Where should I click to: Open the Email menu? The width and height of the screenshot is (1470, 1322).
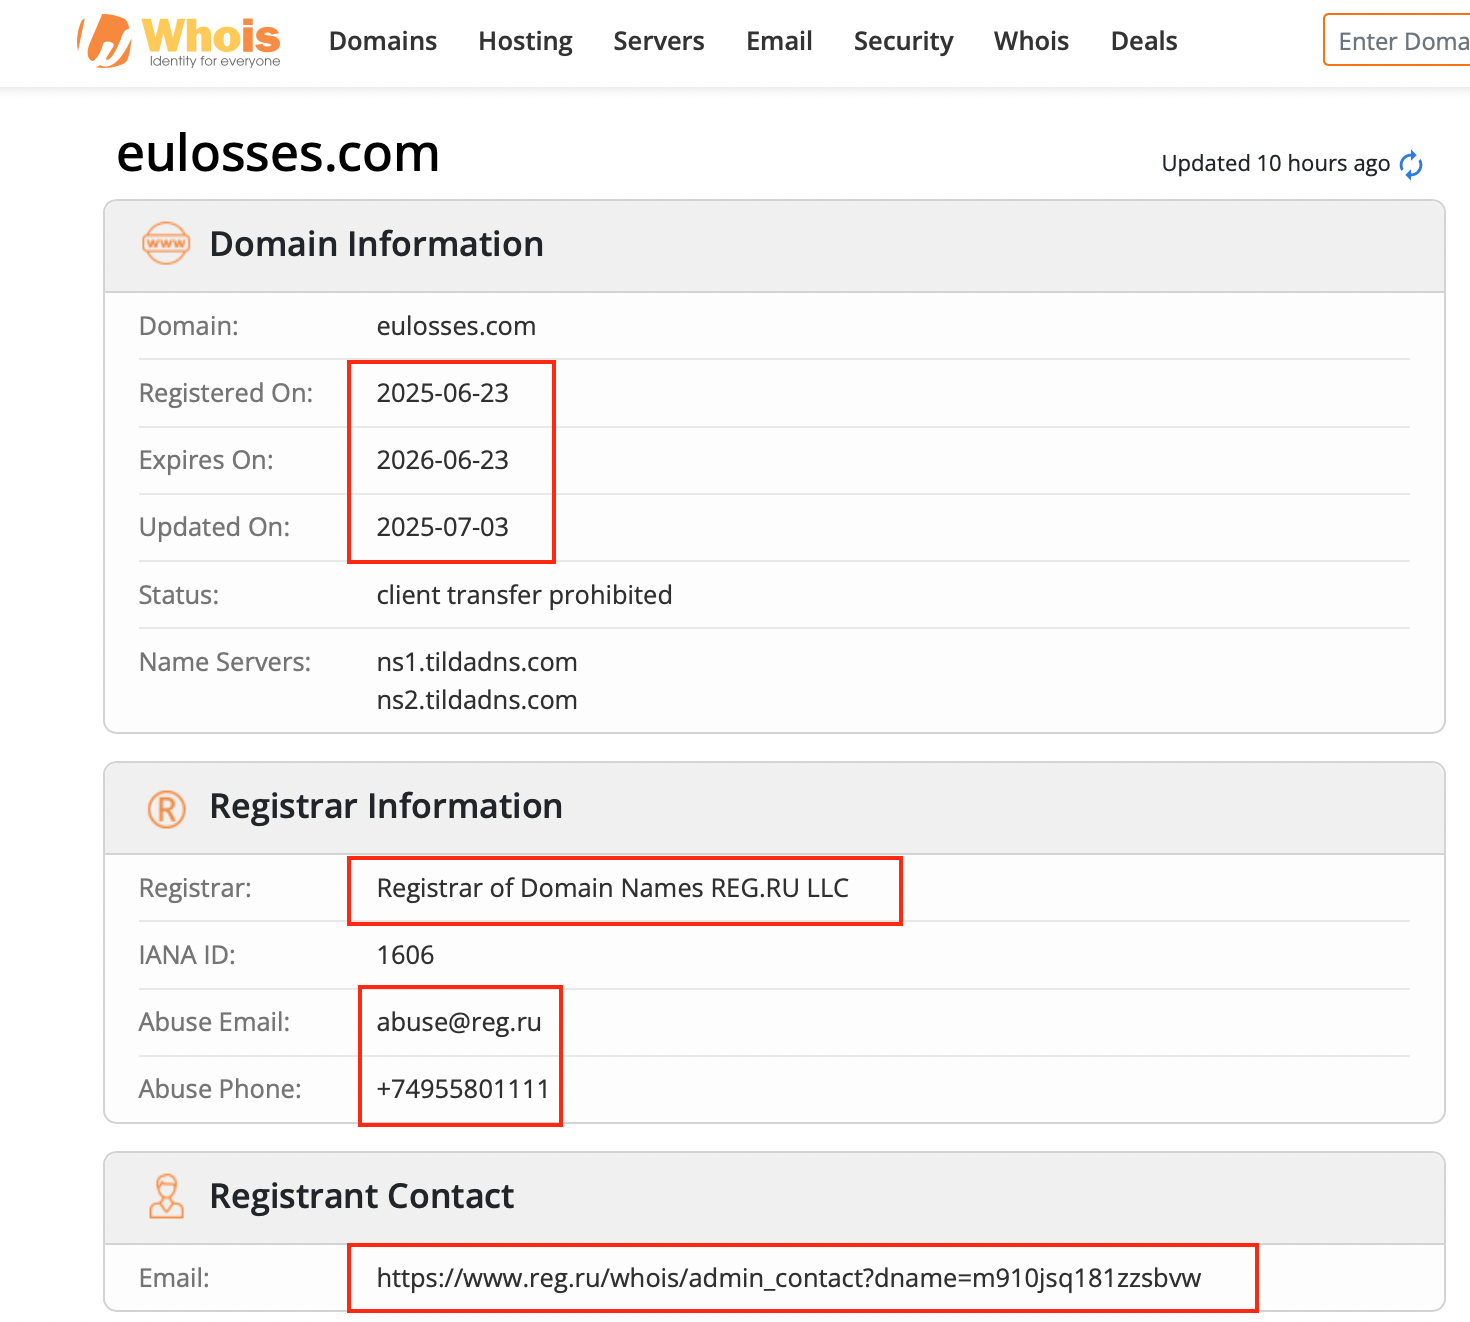[x=779, y=41]
